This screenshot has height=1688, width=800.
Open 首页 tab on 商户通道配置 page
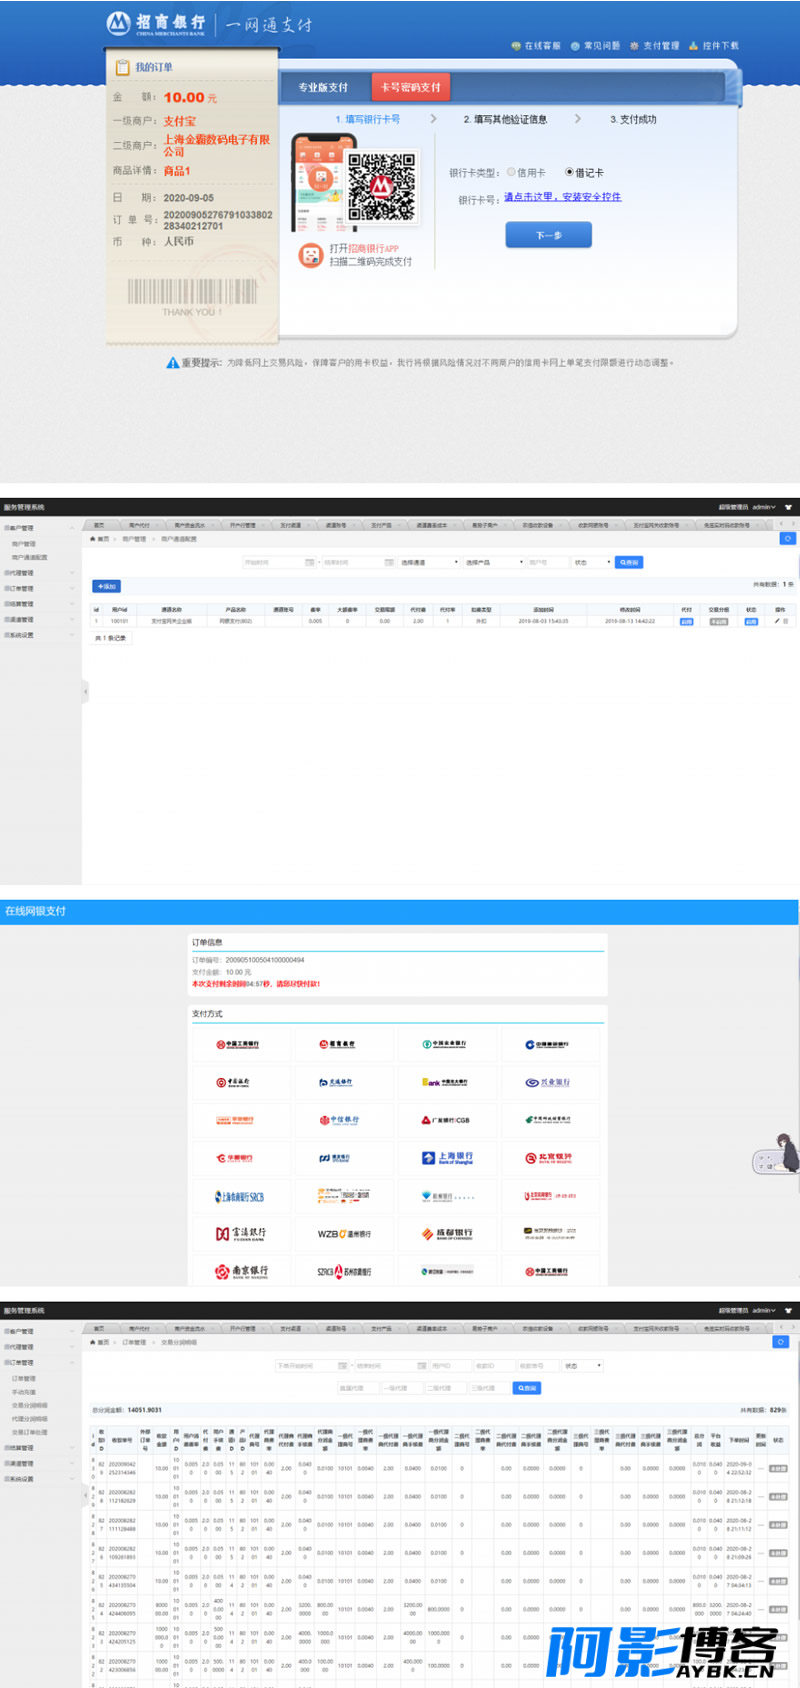99,525
